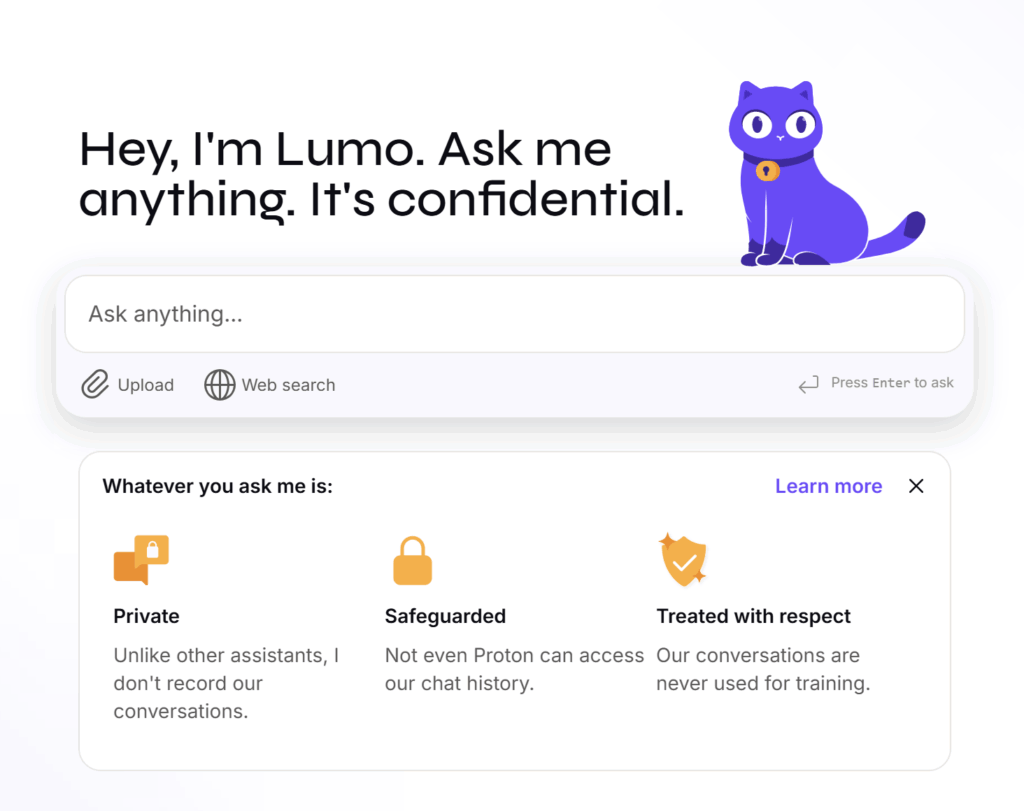Click the Upload text label

[x=146, y=385]
